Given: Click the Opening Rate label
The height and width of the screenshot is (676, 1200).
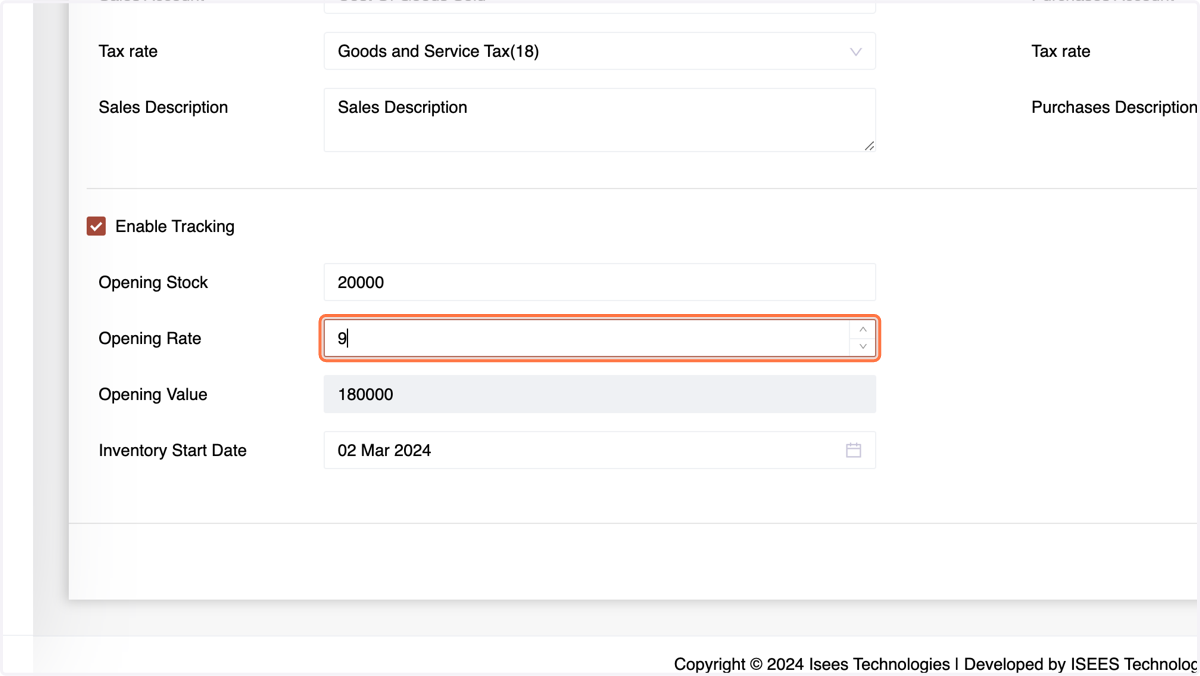Looking at the screenshot, I should [x=150, y=338].
